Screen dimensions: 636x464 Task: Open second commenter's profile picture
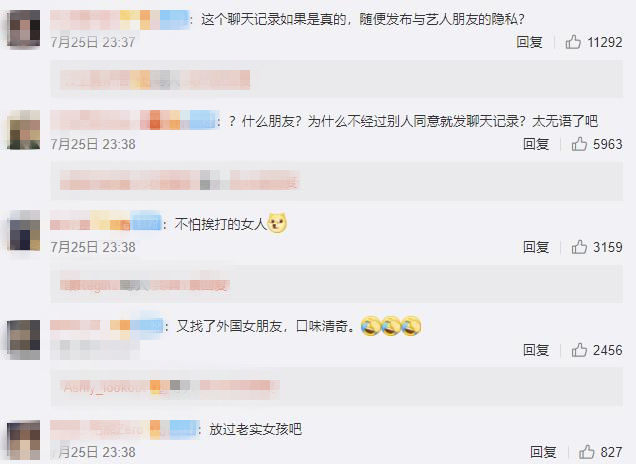(24, 130)
